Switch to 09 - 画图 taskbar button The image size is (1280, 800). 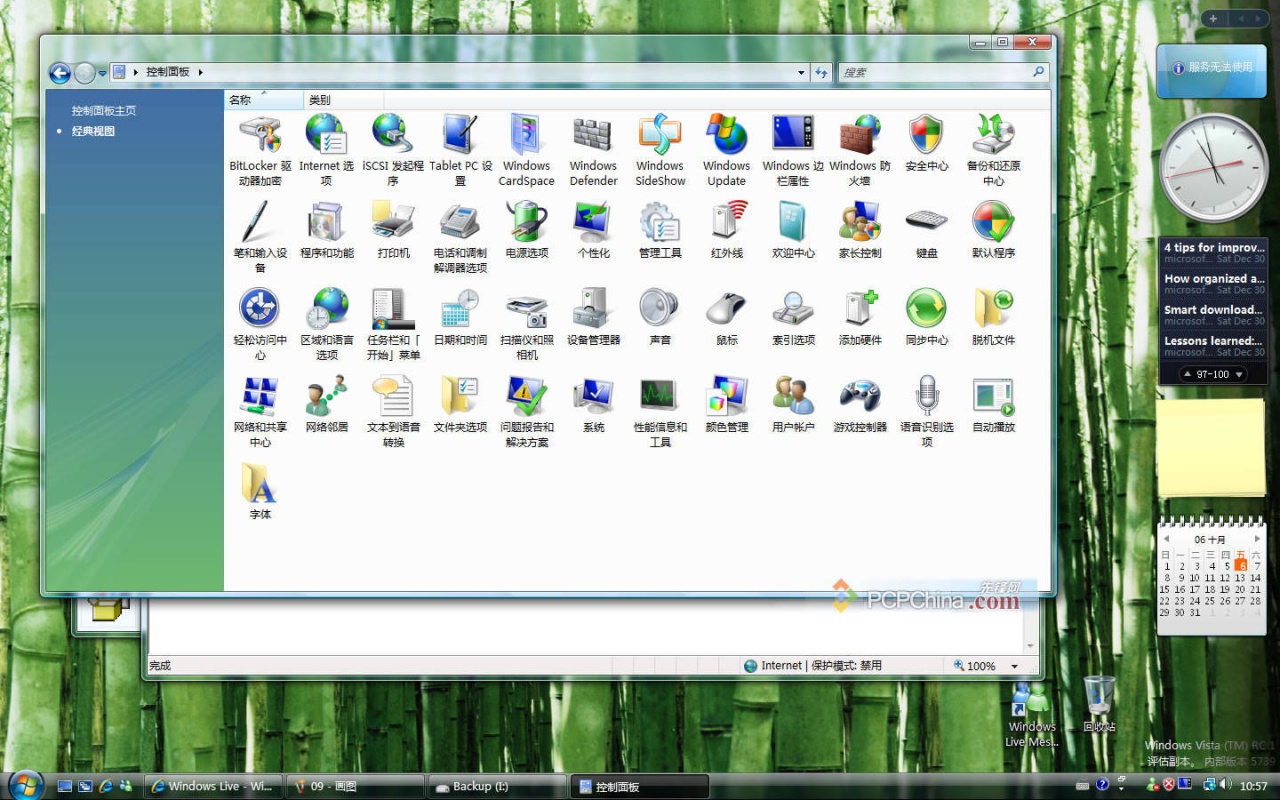[354, 786]
